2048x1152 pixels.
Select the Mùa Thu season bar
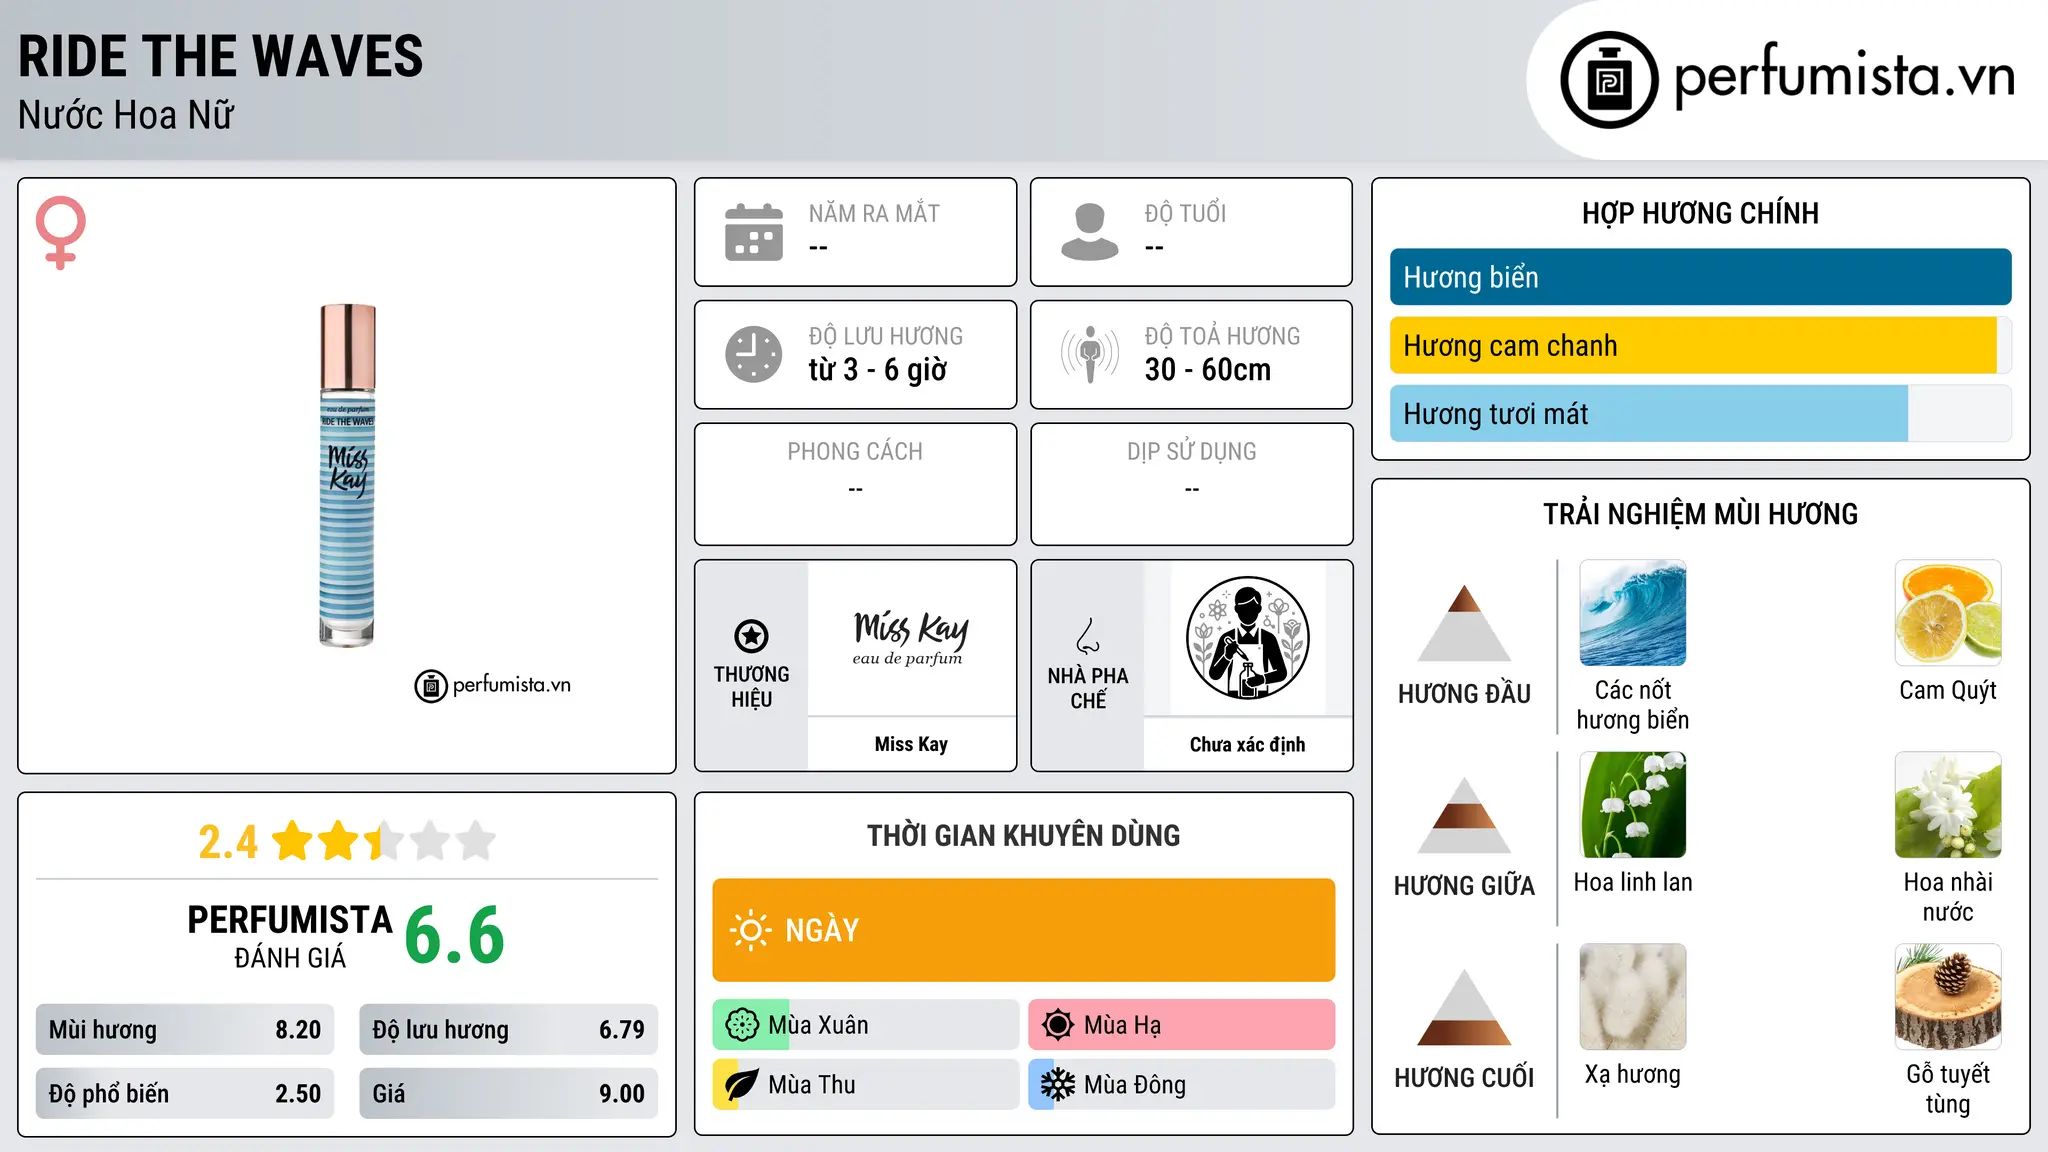866,1085
